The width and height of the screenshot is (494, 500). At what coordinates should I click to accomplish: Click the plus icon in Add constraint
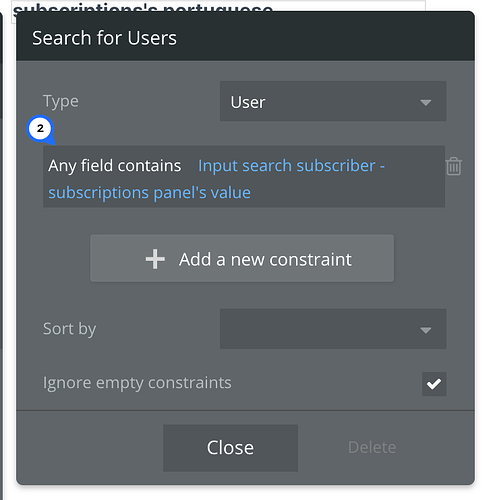[155, 259]
